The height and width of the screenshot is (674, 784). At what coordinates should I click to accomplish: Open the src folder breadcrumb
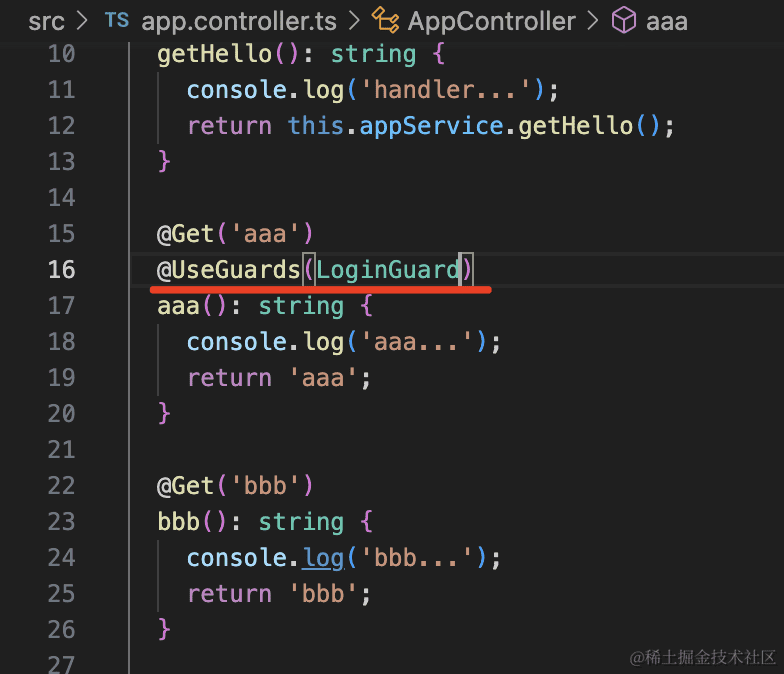[x=46, y=21]
